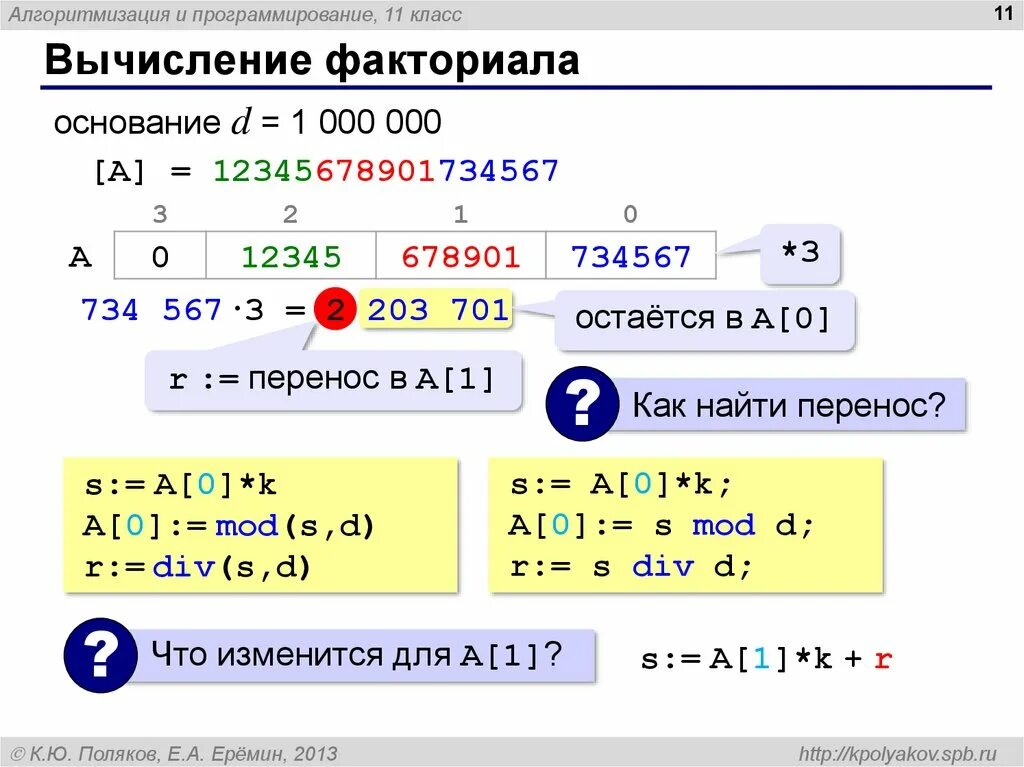This screenshot has height=767, width=1024.
Task: Click the slide number 11 in the corner
Action: click(x=1002, y=13)
